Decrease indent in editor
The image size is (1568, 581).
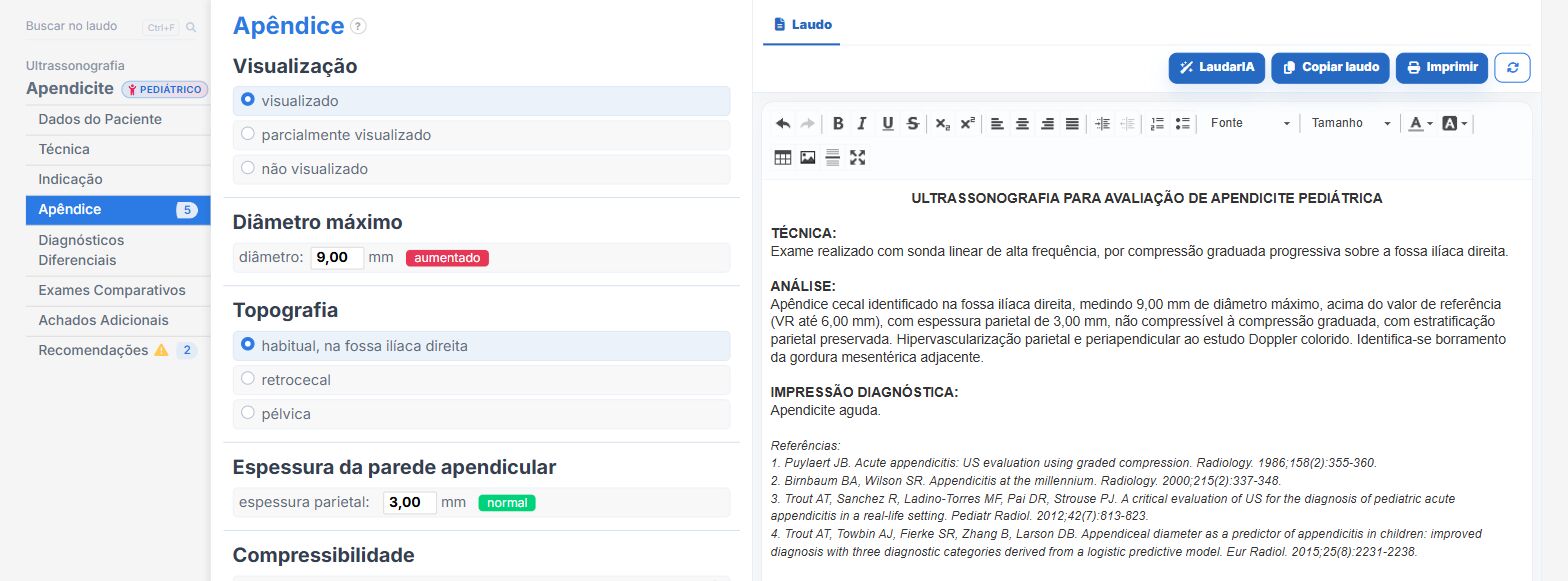pyautogui.click(x=1127, y=124)
